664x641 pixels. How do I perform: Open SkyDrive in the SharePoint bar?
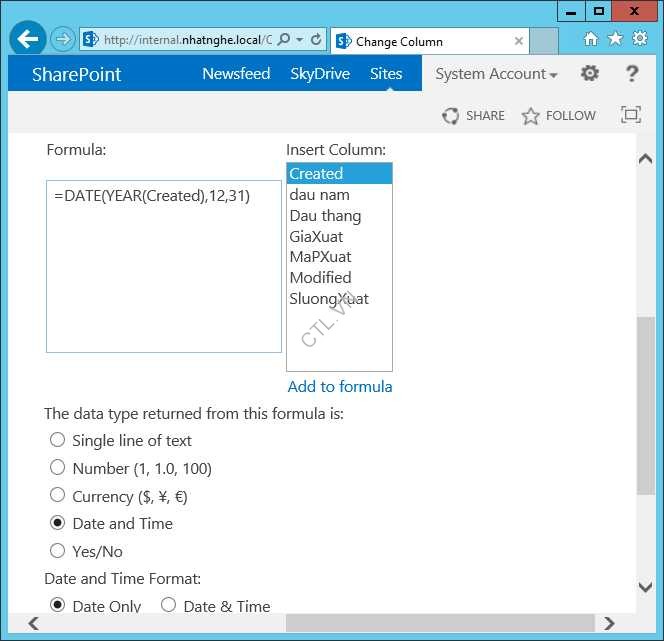320,74
